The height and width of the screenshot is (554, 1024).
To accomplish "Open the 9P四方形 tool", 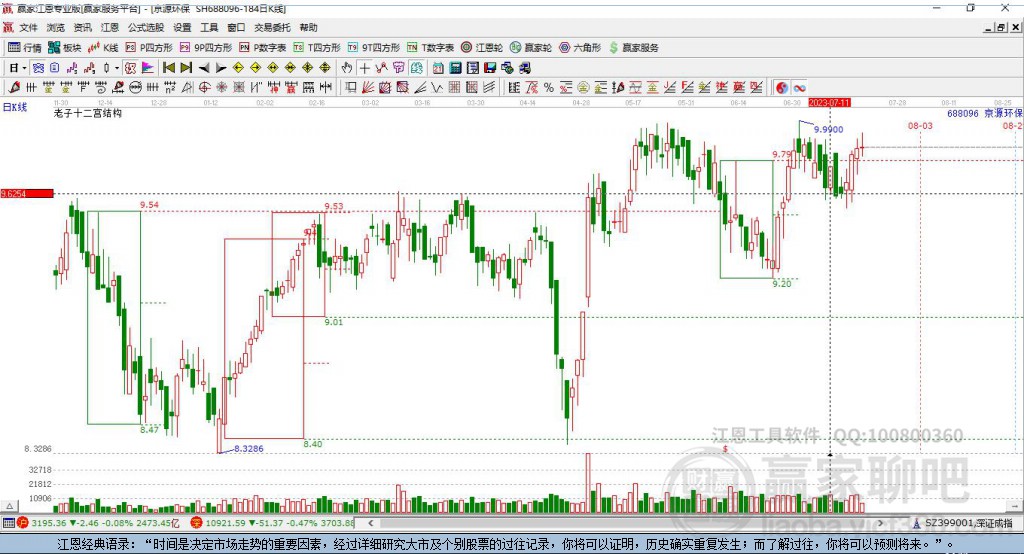I will [x=206, y=48].
